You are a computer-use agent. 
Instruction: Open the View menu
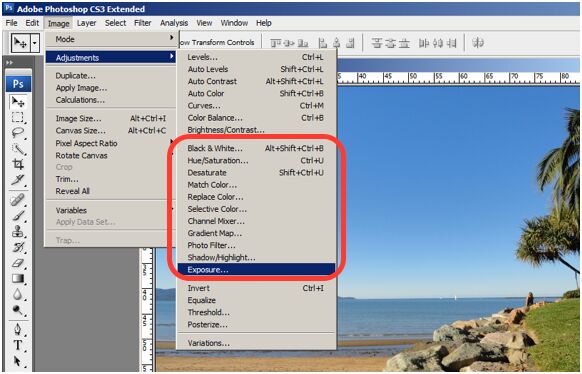[x=204, y=23]
